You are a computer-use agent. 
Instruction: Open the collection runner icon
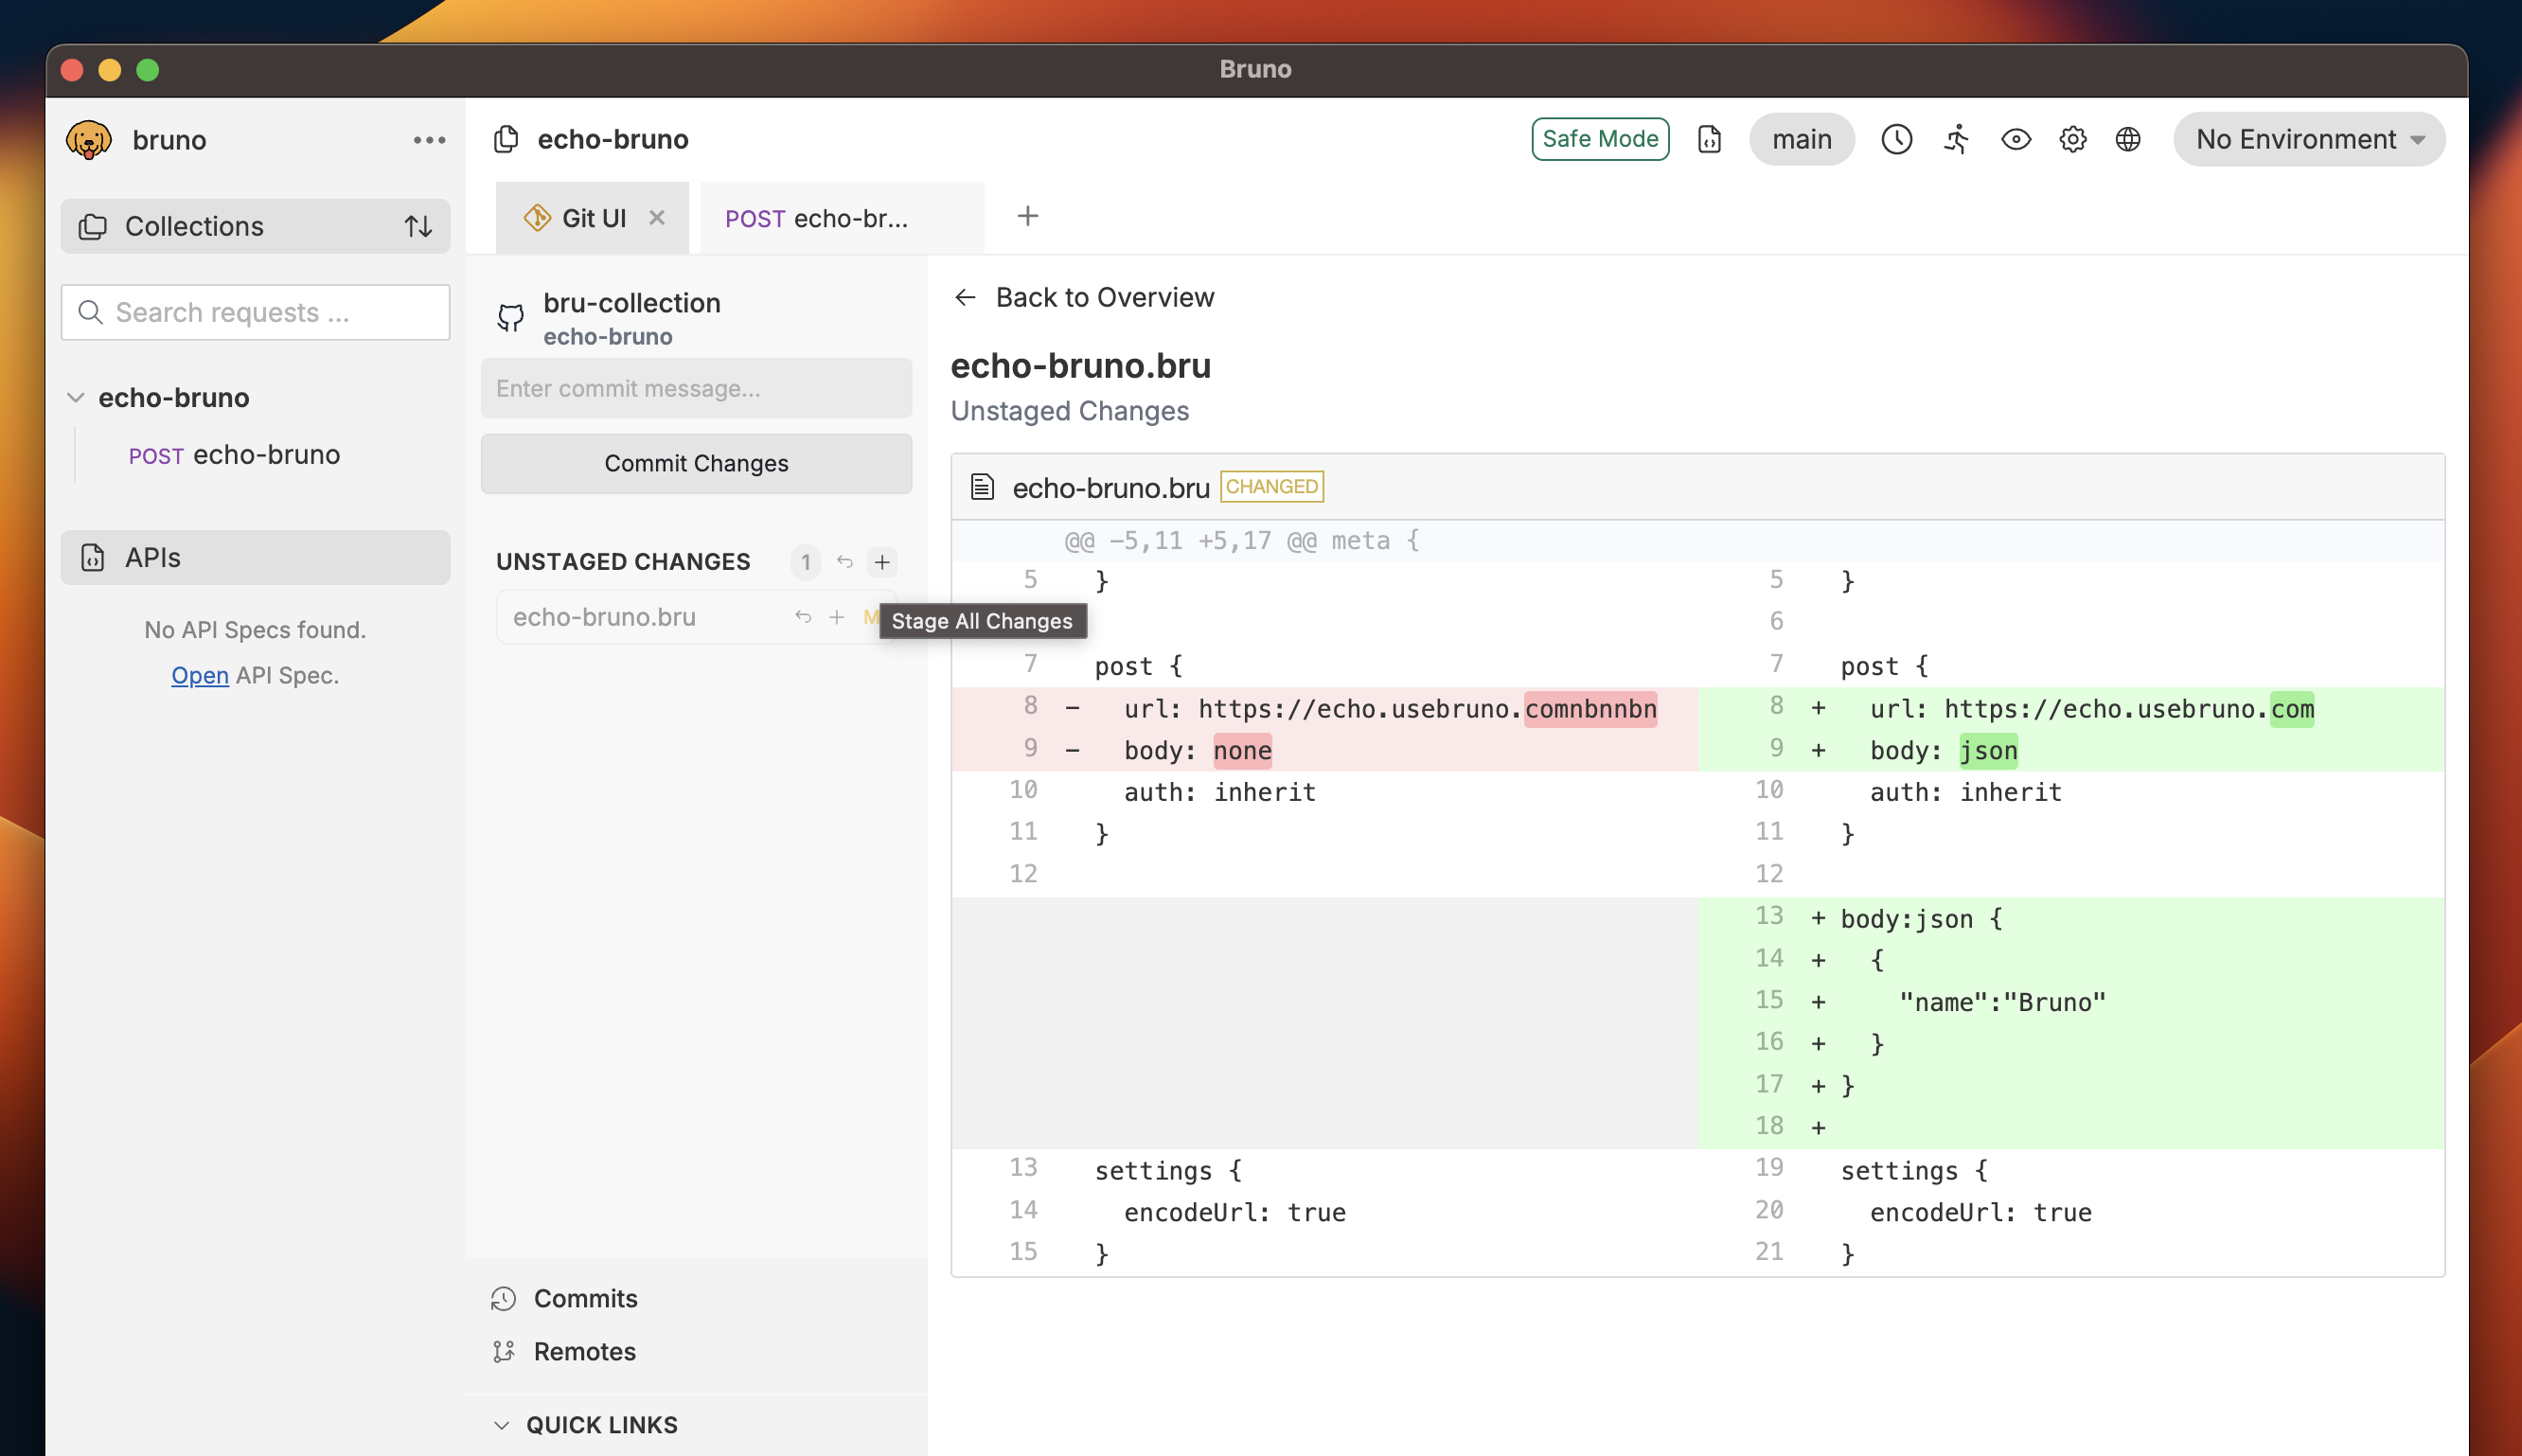tap(1956, 139)
